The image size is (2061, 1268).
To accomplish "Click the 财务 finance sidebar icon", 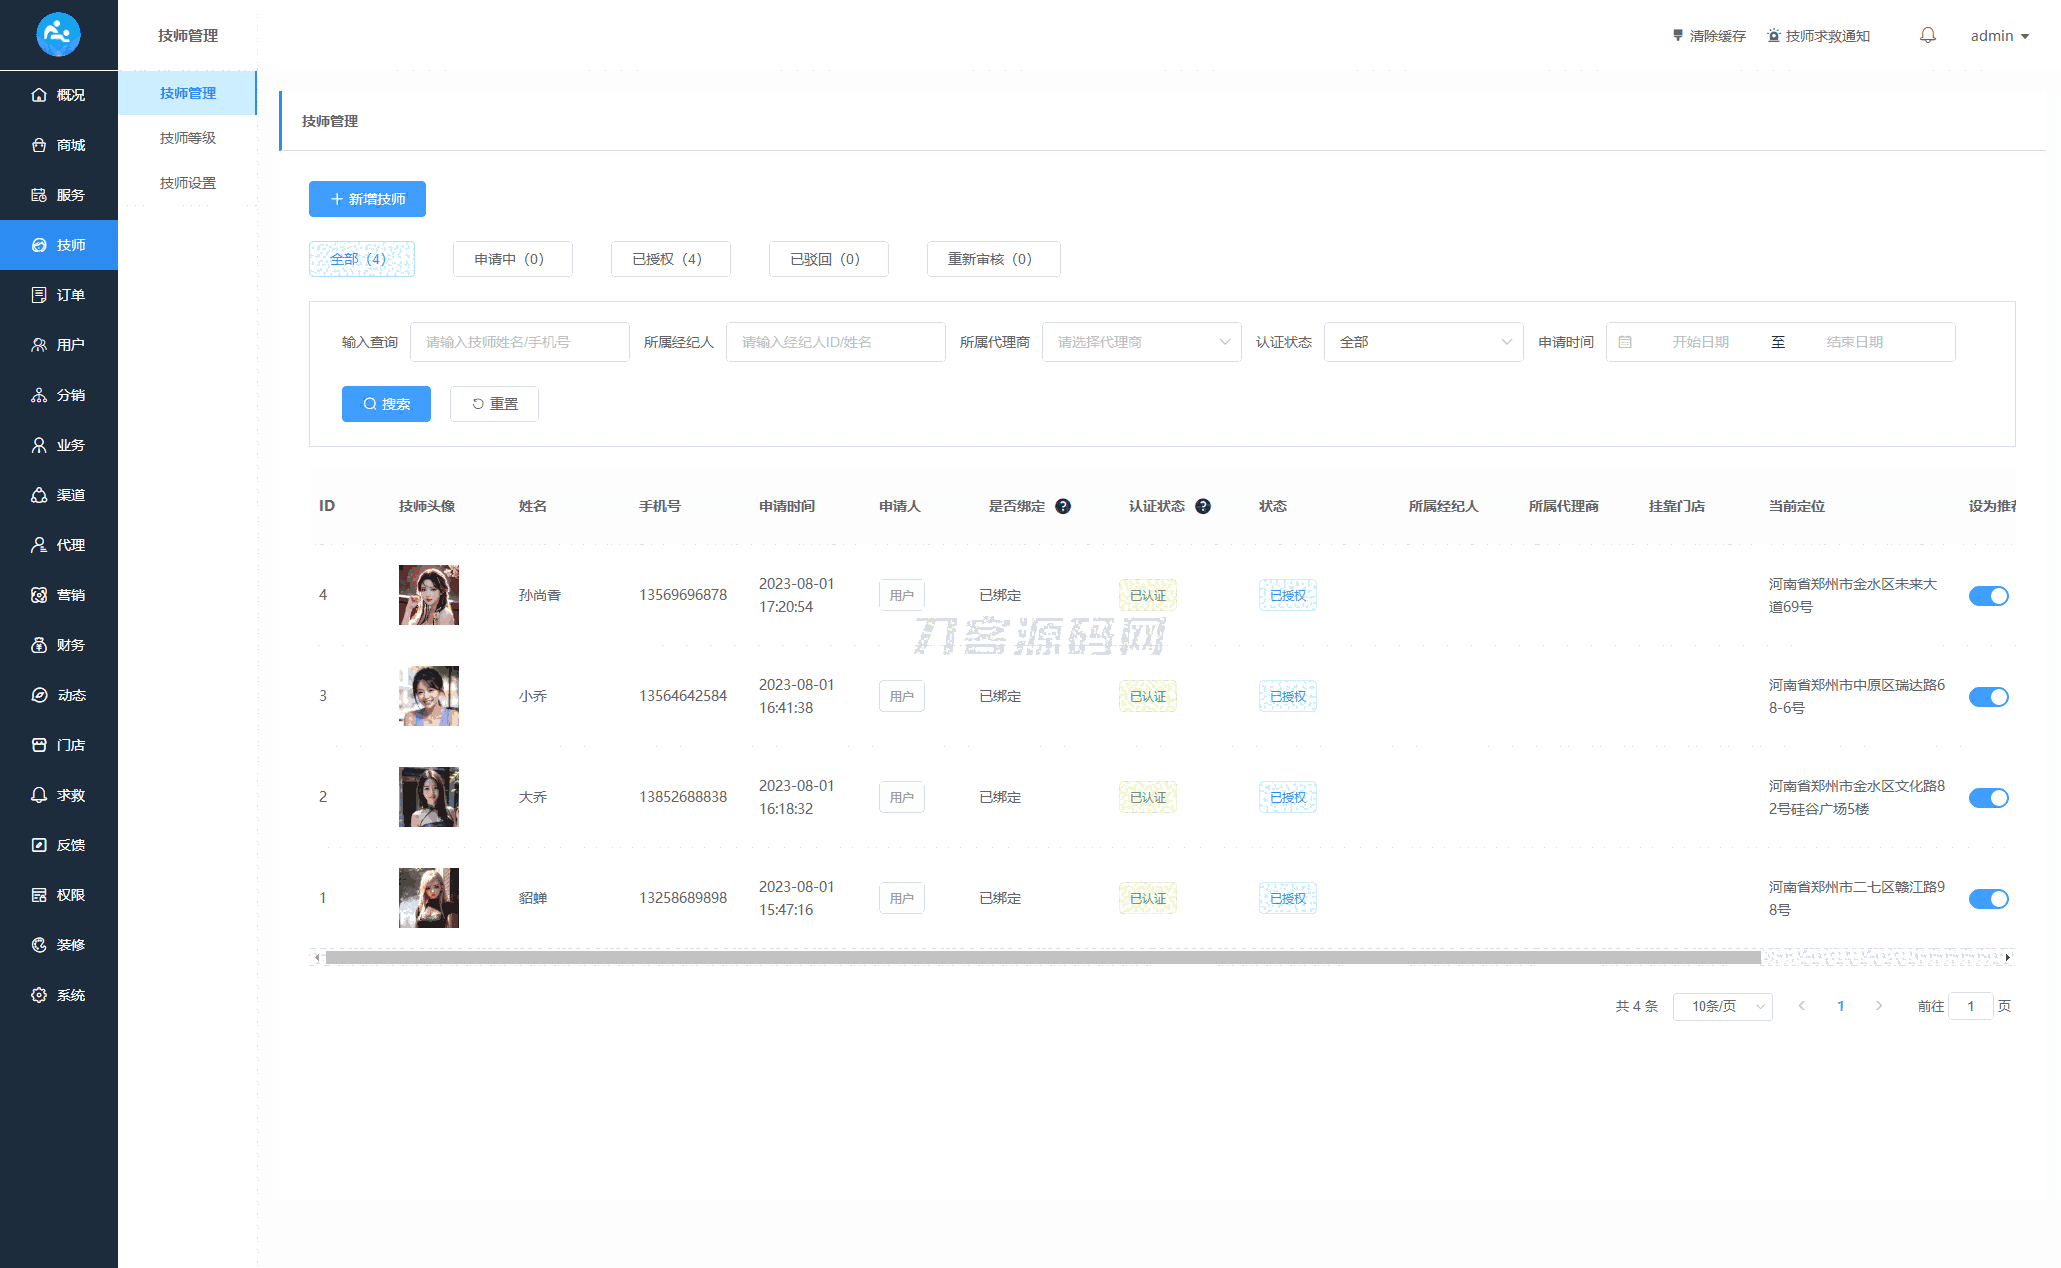I will (x=39, y=645).
